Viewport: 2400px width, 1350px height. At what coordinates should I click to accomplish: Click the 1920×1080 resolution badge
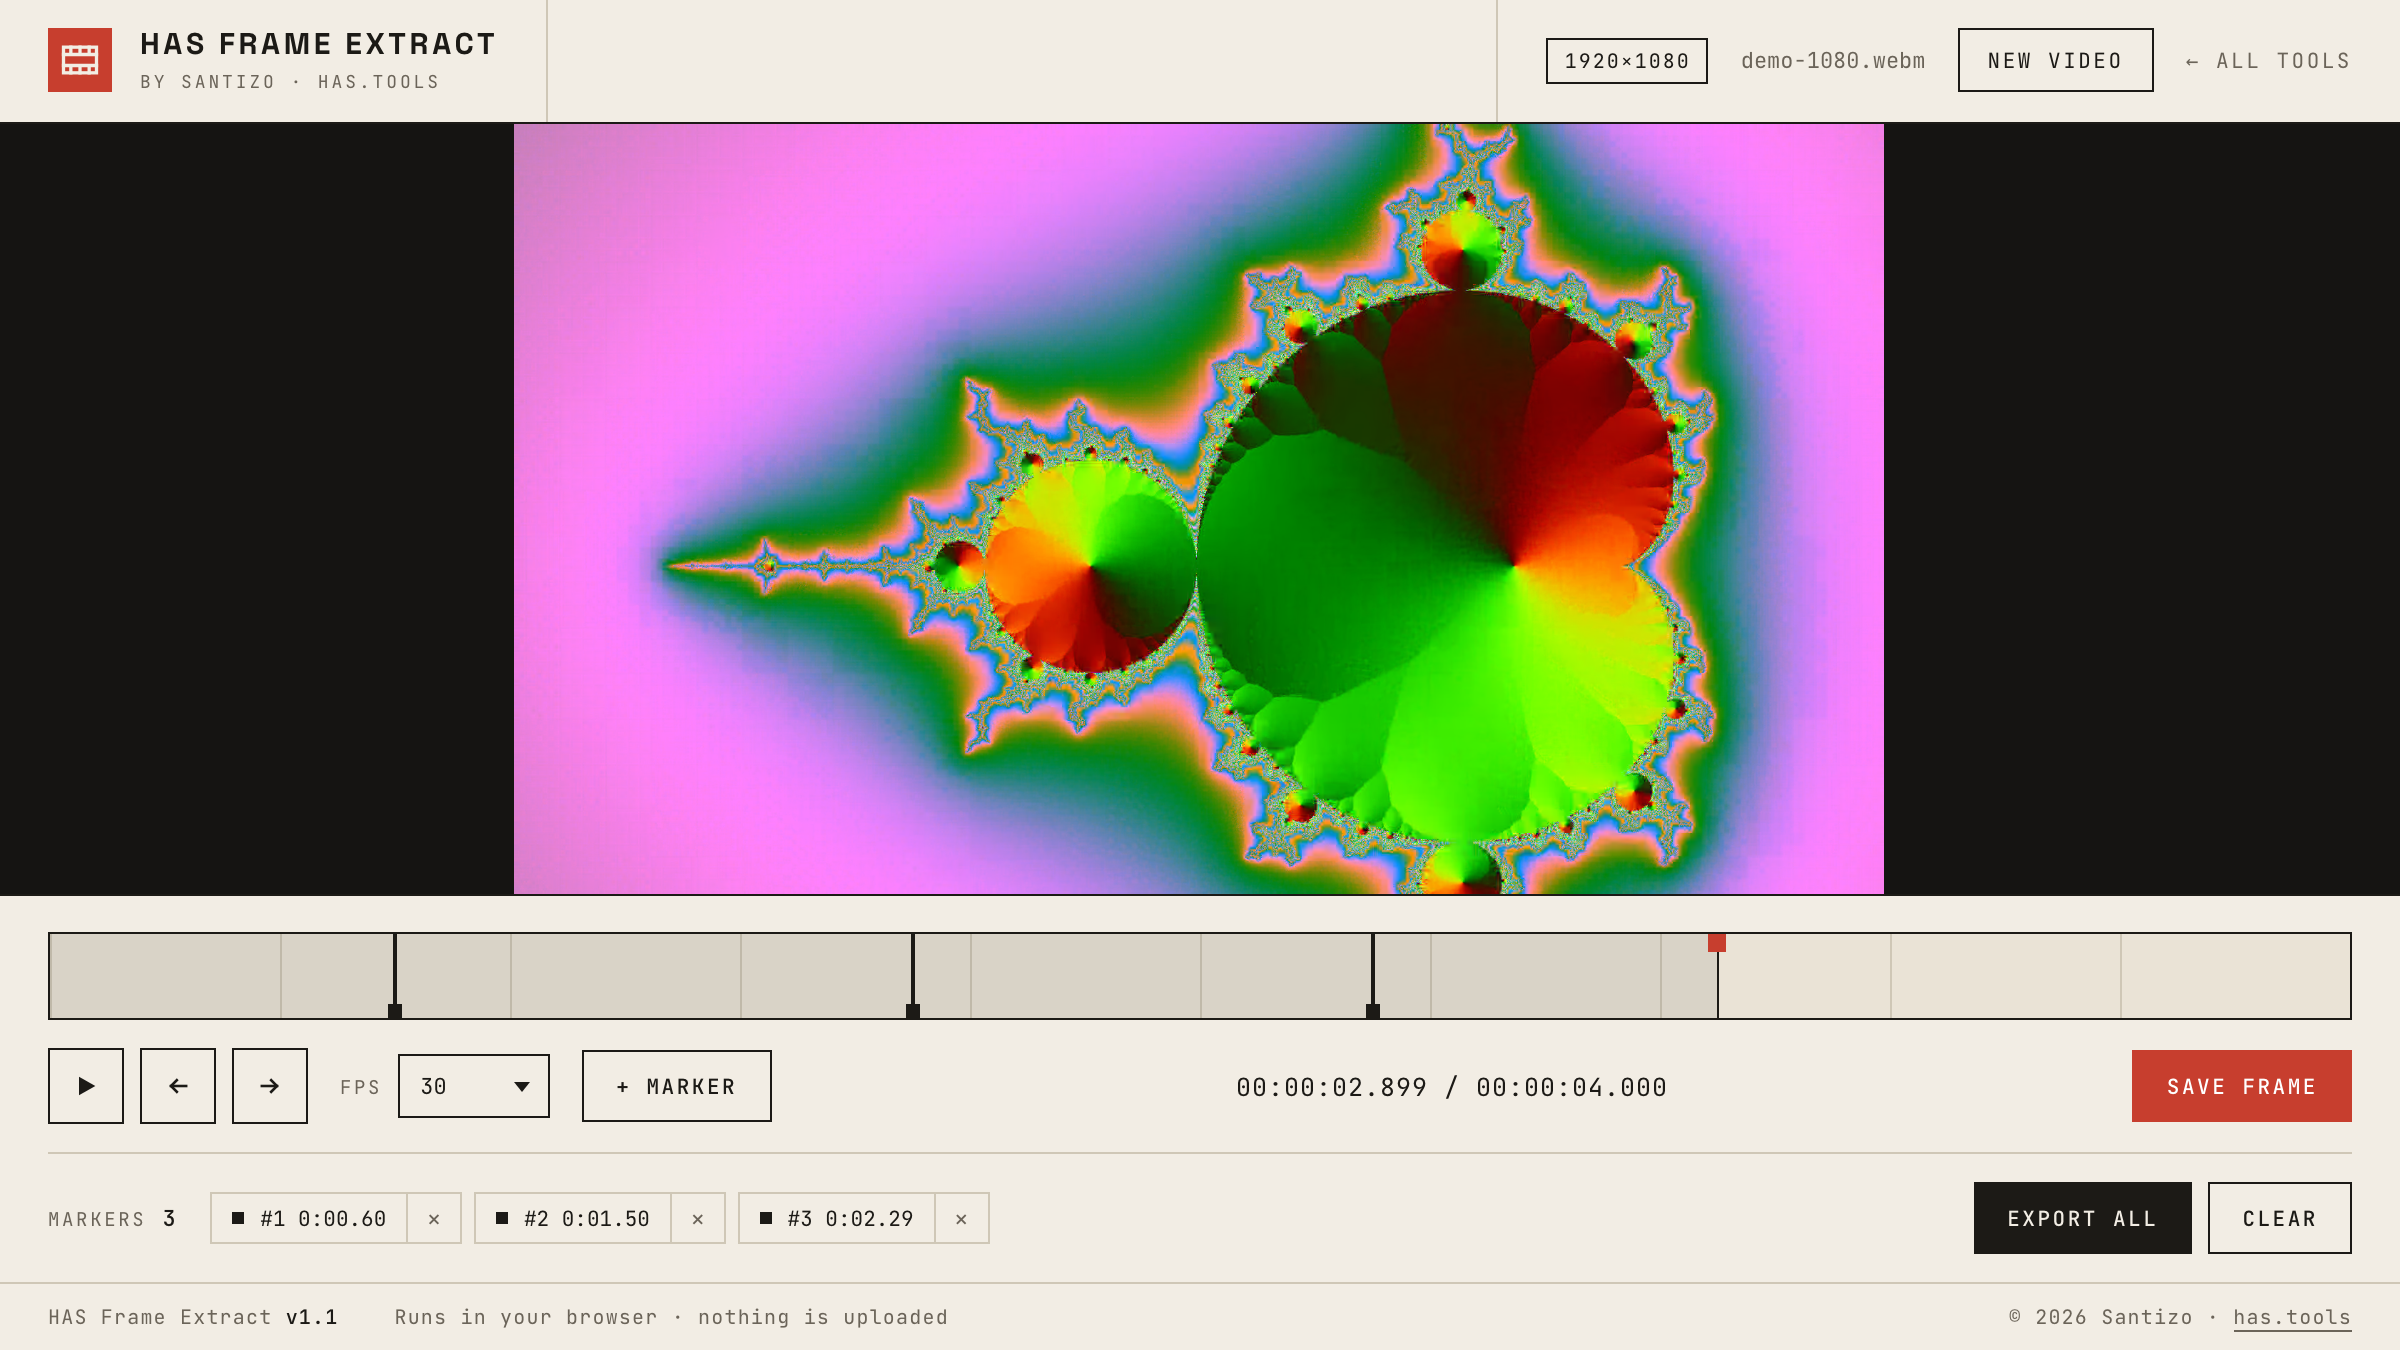(1627, 61)
